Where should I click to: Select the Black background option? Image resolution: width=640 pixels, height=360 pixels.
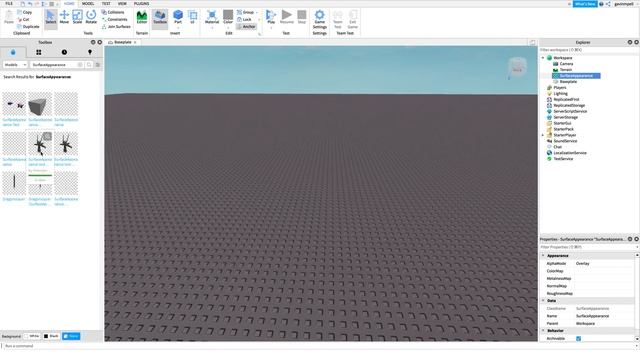pos(51,336)
